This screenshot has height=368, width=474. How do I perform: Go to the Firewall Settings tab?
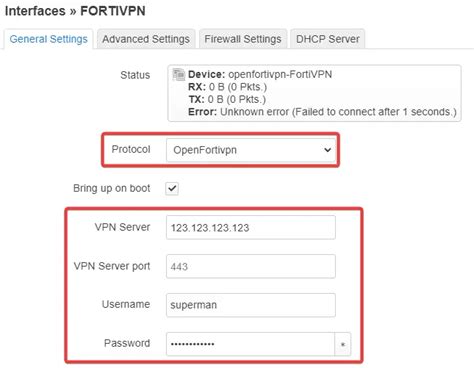pyautogui.click(x=243, y=39)
